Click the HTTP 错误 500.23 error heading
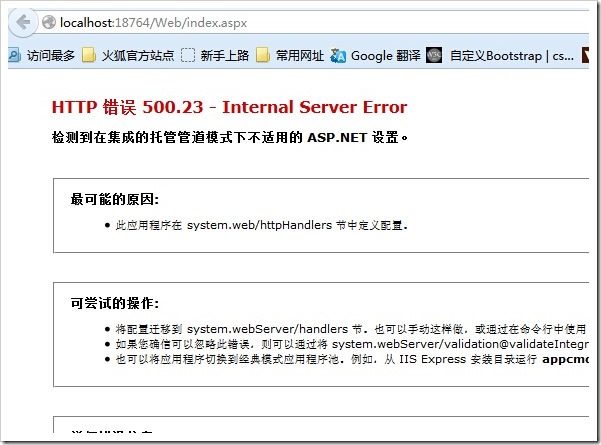Viewport: 601px width, 445px height. pos(229,107)
